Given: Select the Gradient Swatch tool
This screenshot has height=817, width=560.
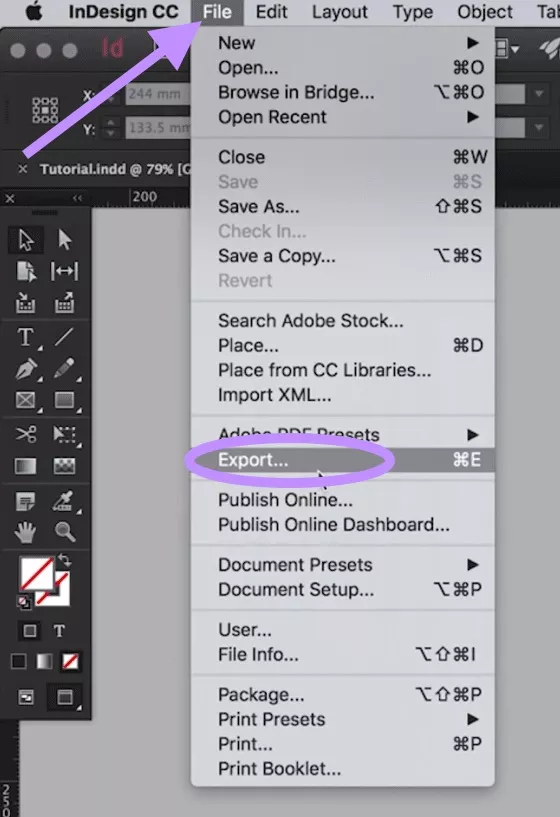Looking at the screenshot, I should click(x=26, y=466).
